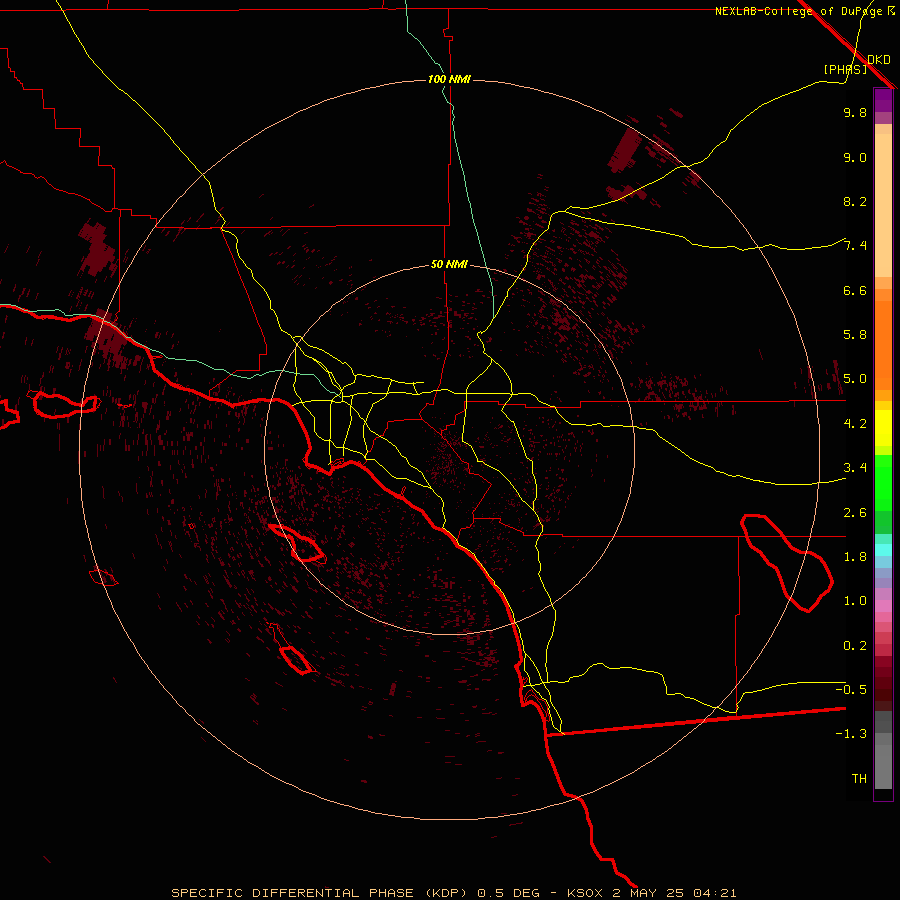The image size is (900, 900).
Task: Click the "7.4" legend value
Action: [855, 246]
